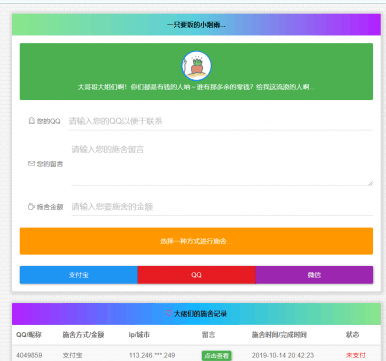This screenshot has width=386, height=361.
Task: Click the heart icon in donation records header
Action: point(169,313)
